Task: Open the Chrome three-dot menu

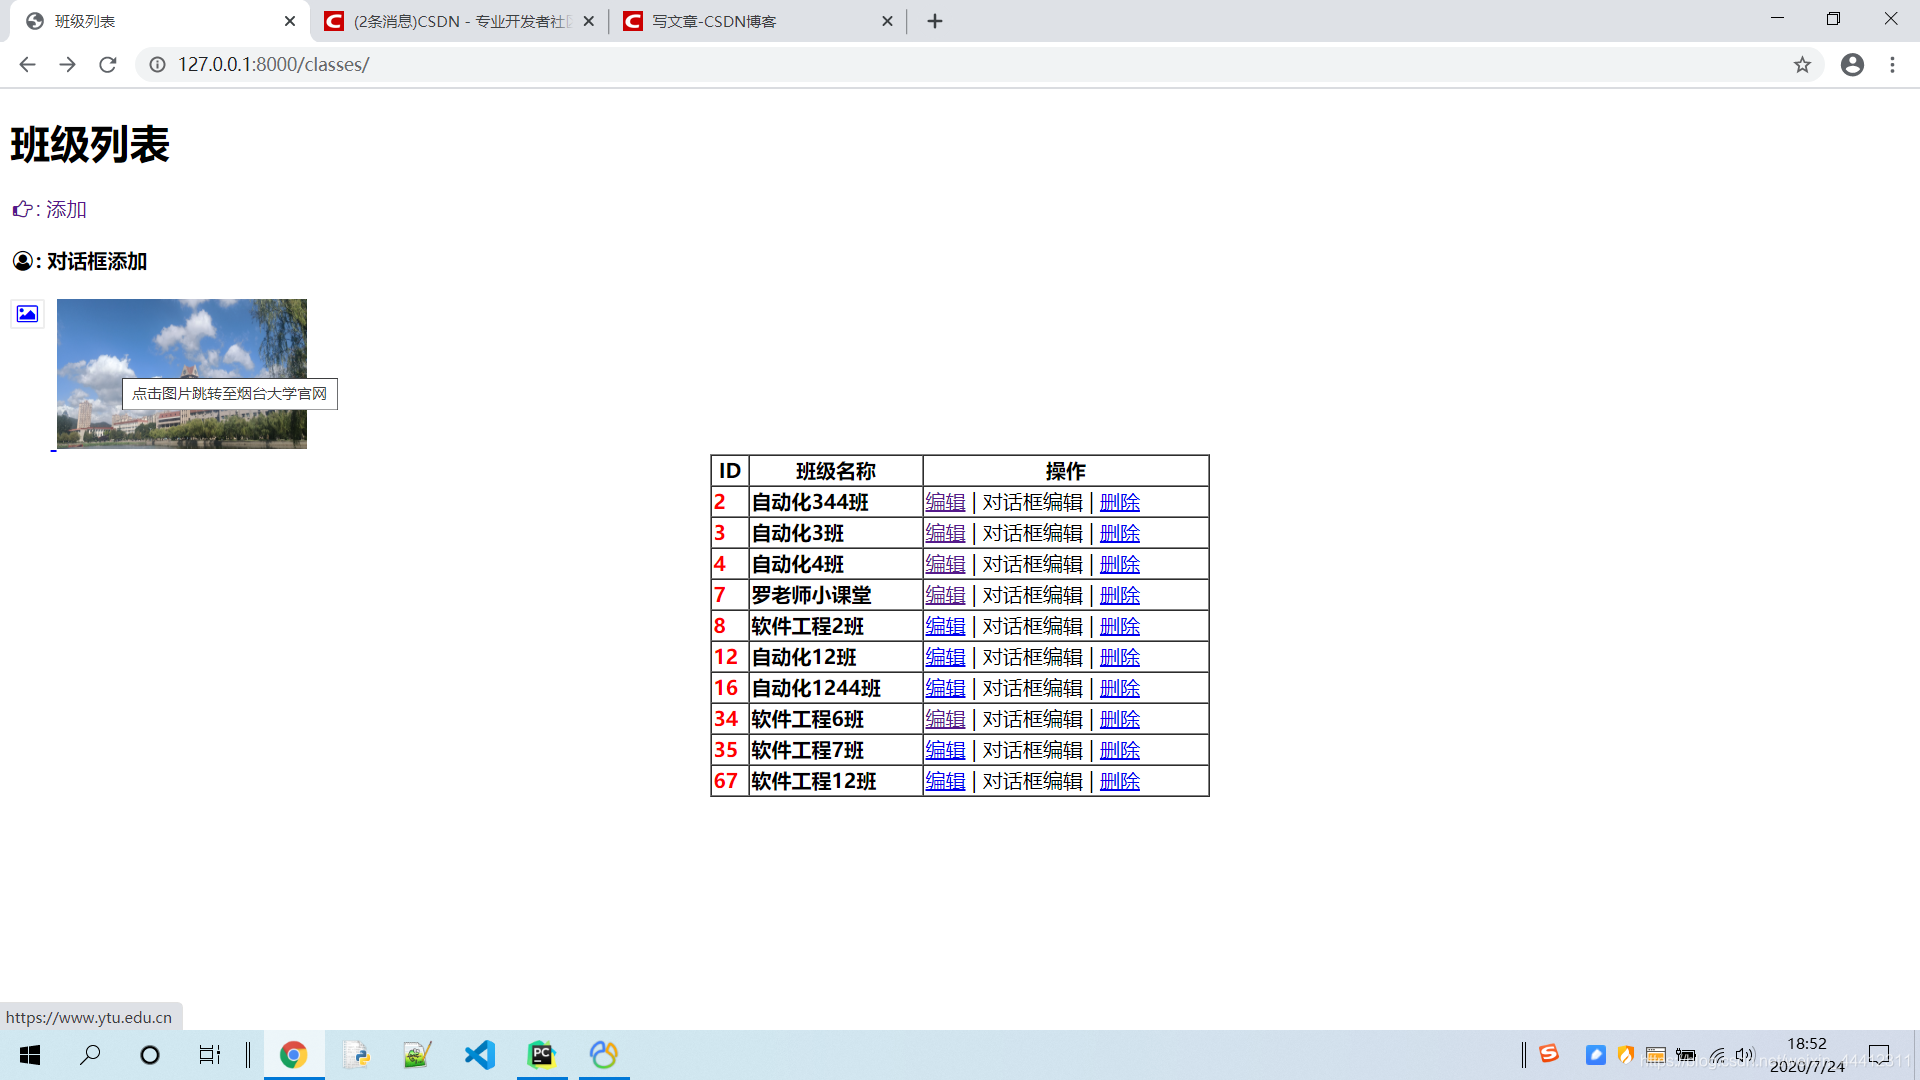Action: click(x=1892, y=64)
